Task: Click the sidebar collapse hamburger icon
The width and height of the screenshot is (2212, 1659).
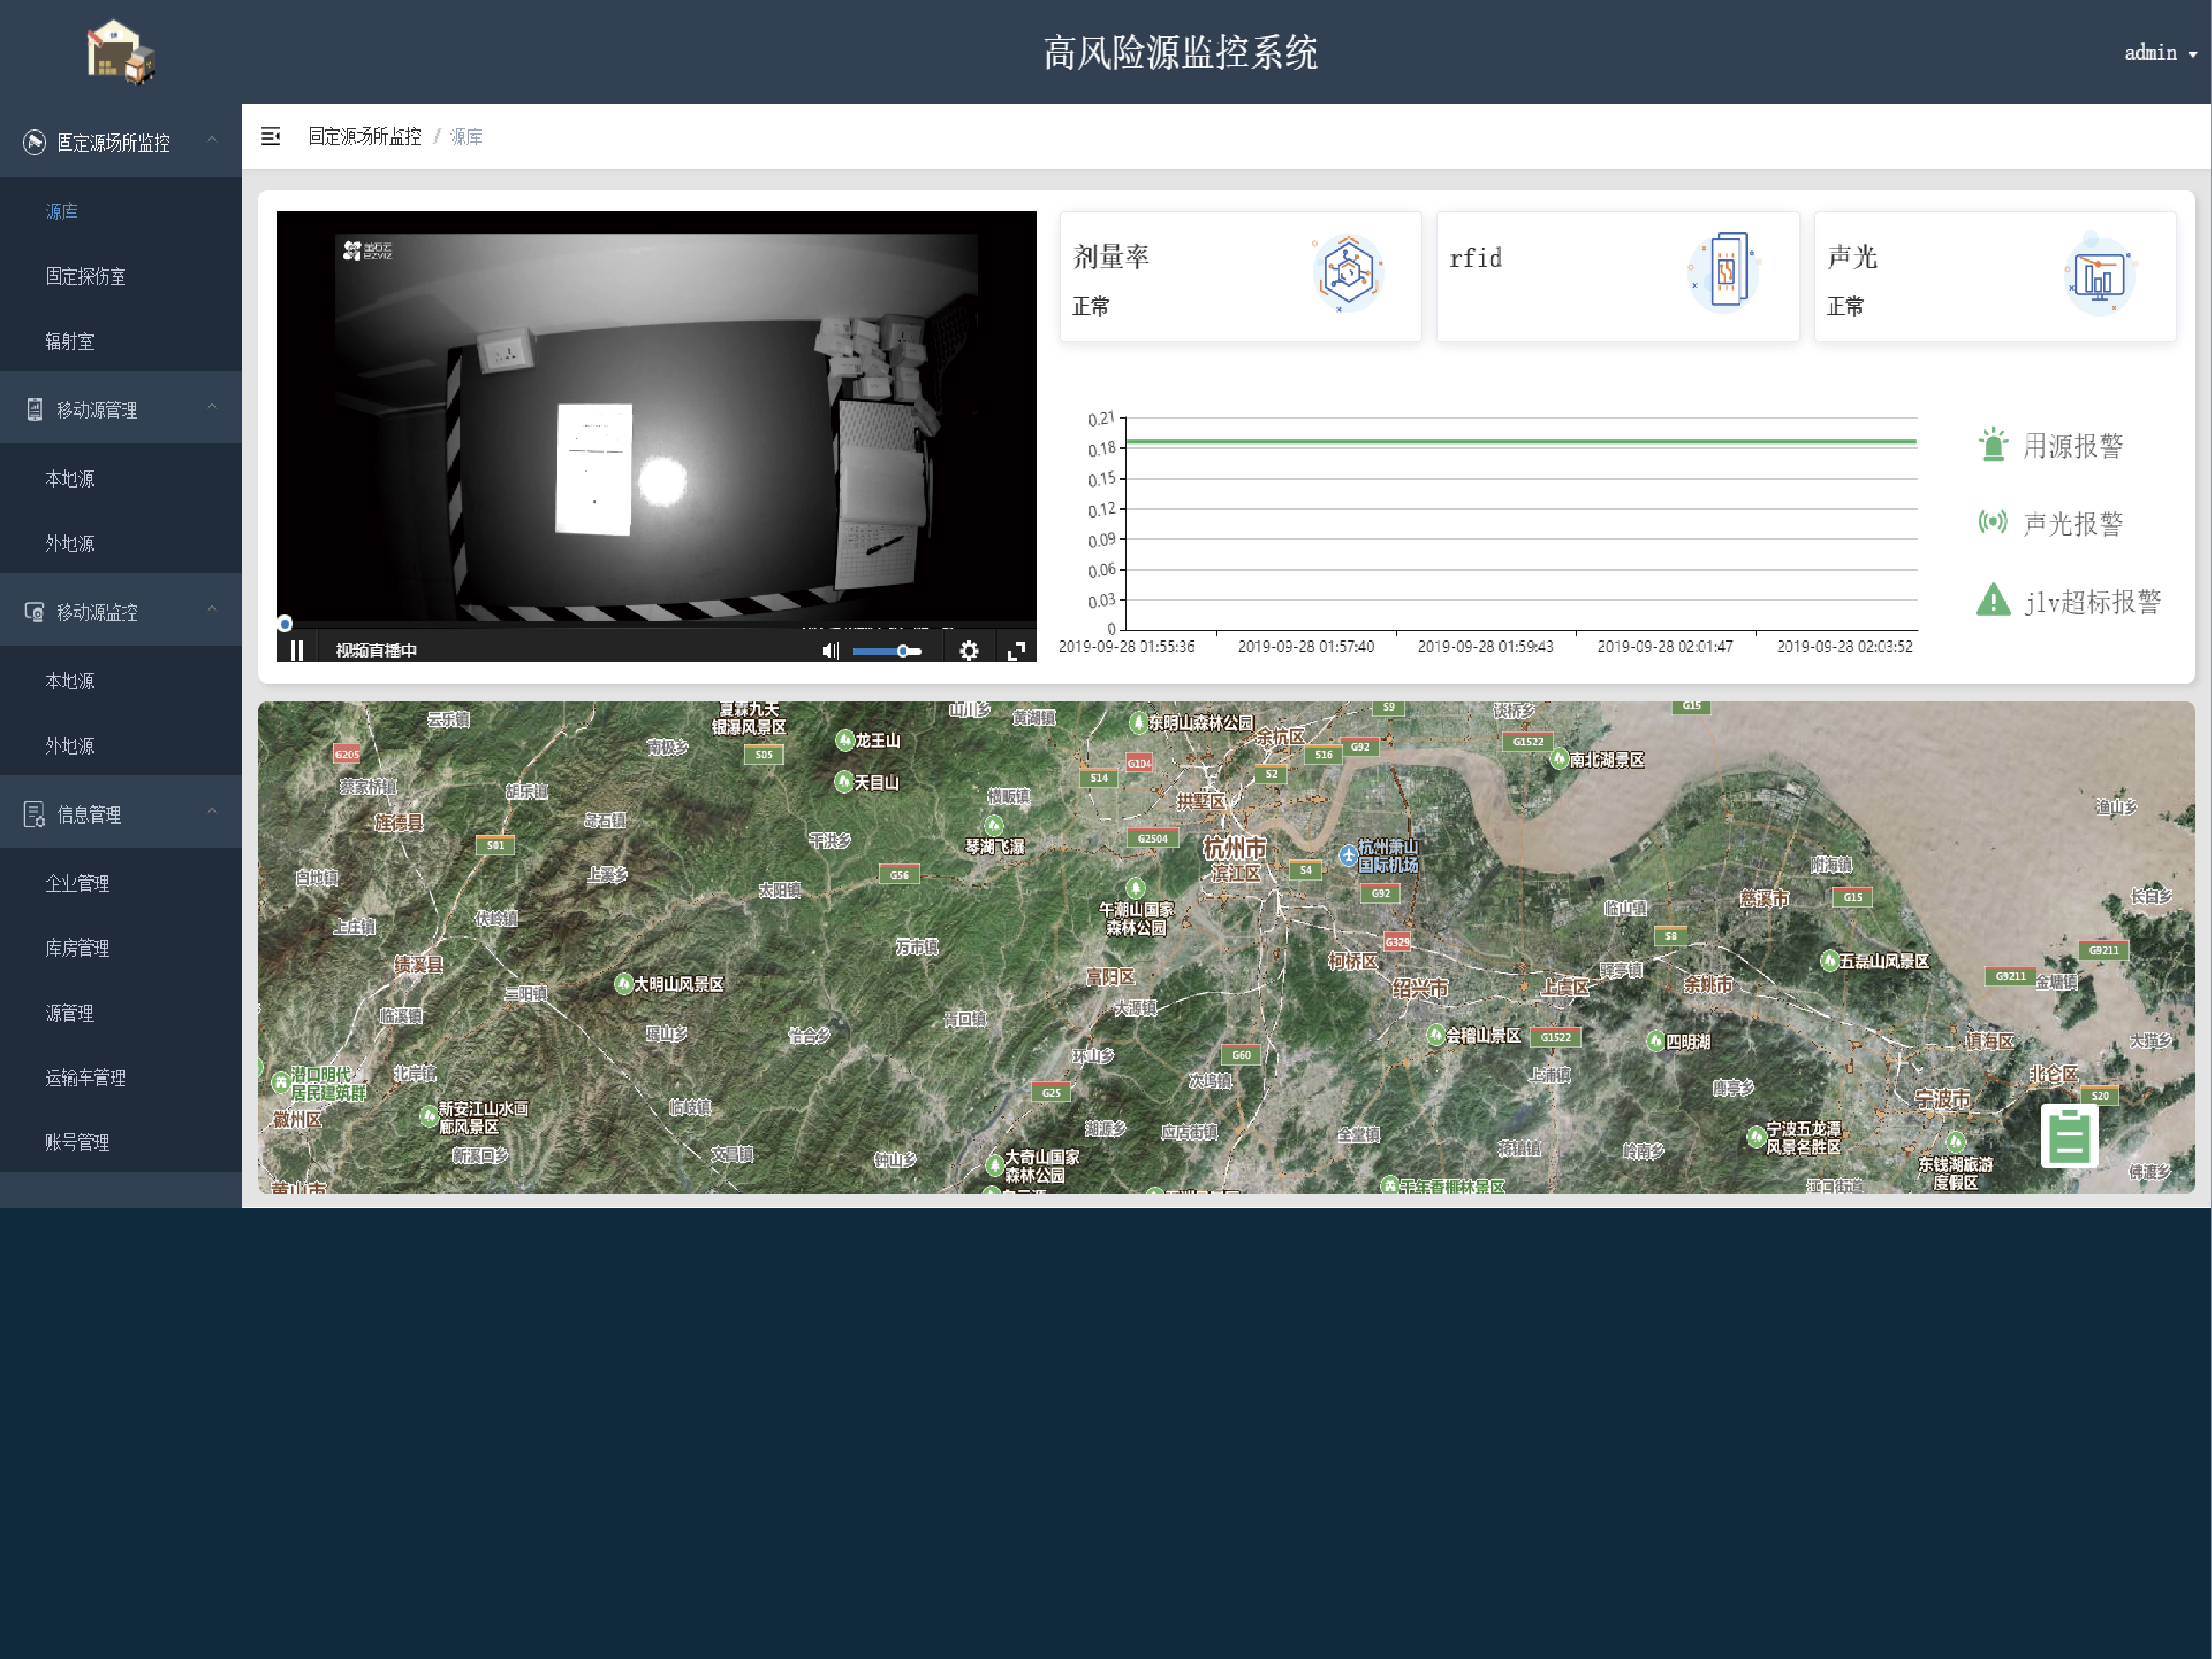Action: 270,136
